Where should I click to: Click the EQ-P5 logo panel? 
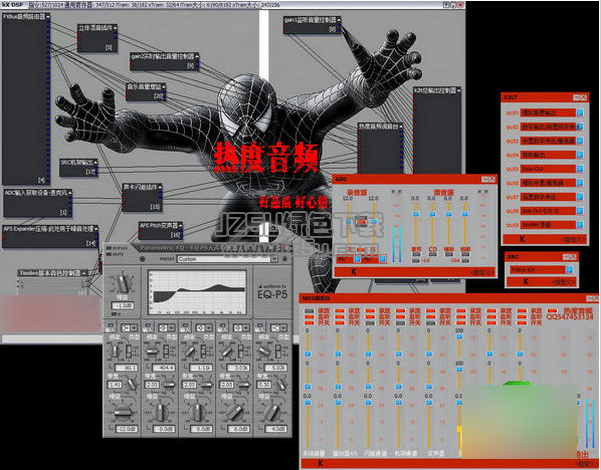coord(272,291)
